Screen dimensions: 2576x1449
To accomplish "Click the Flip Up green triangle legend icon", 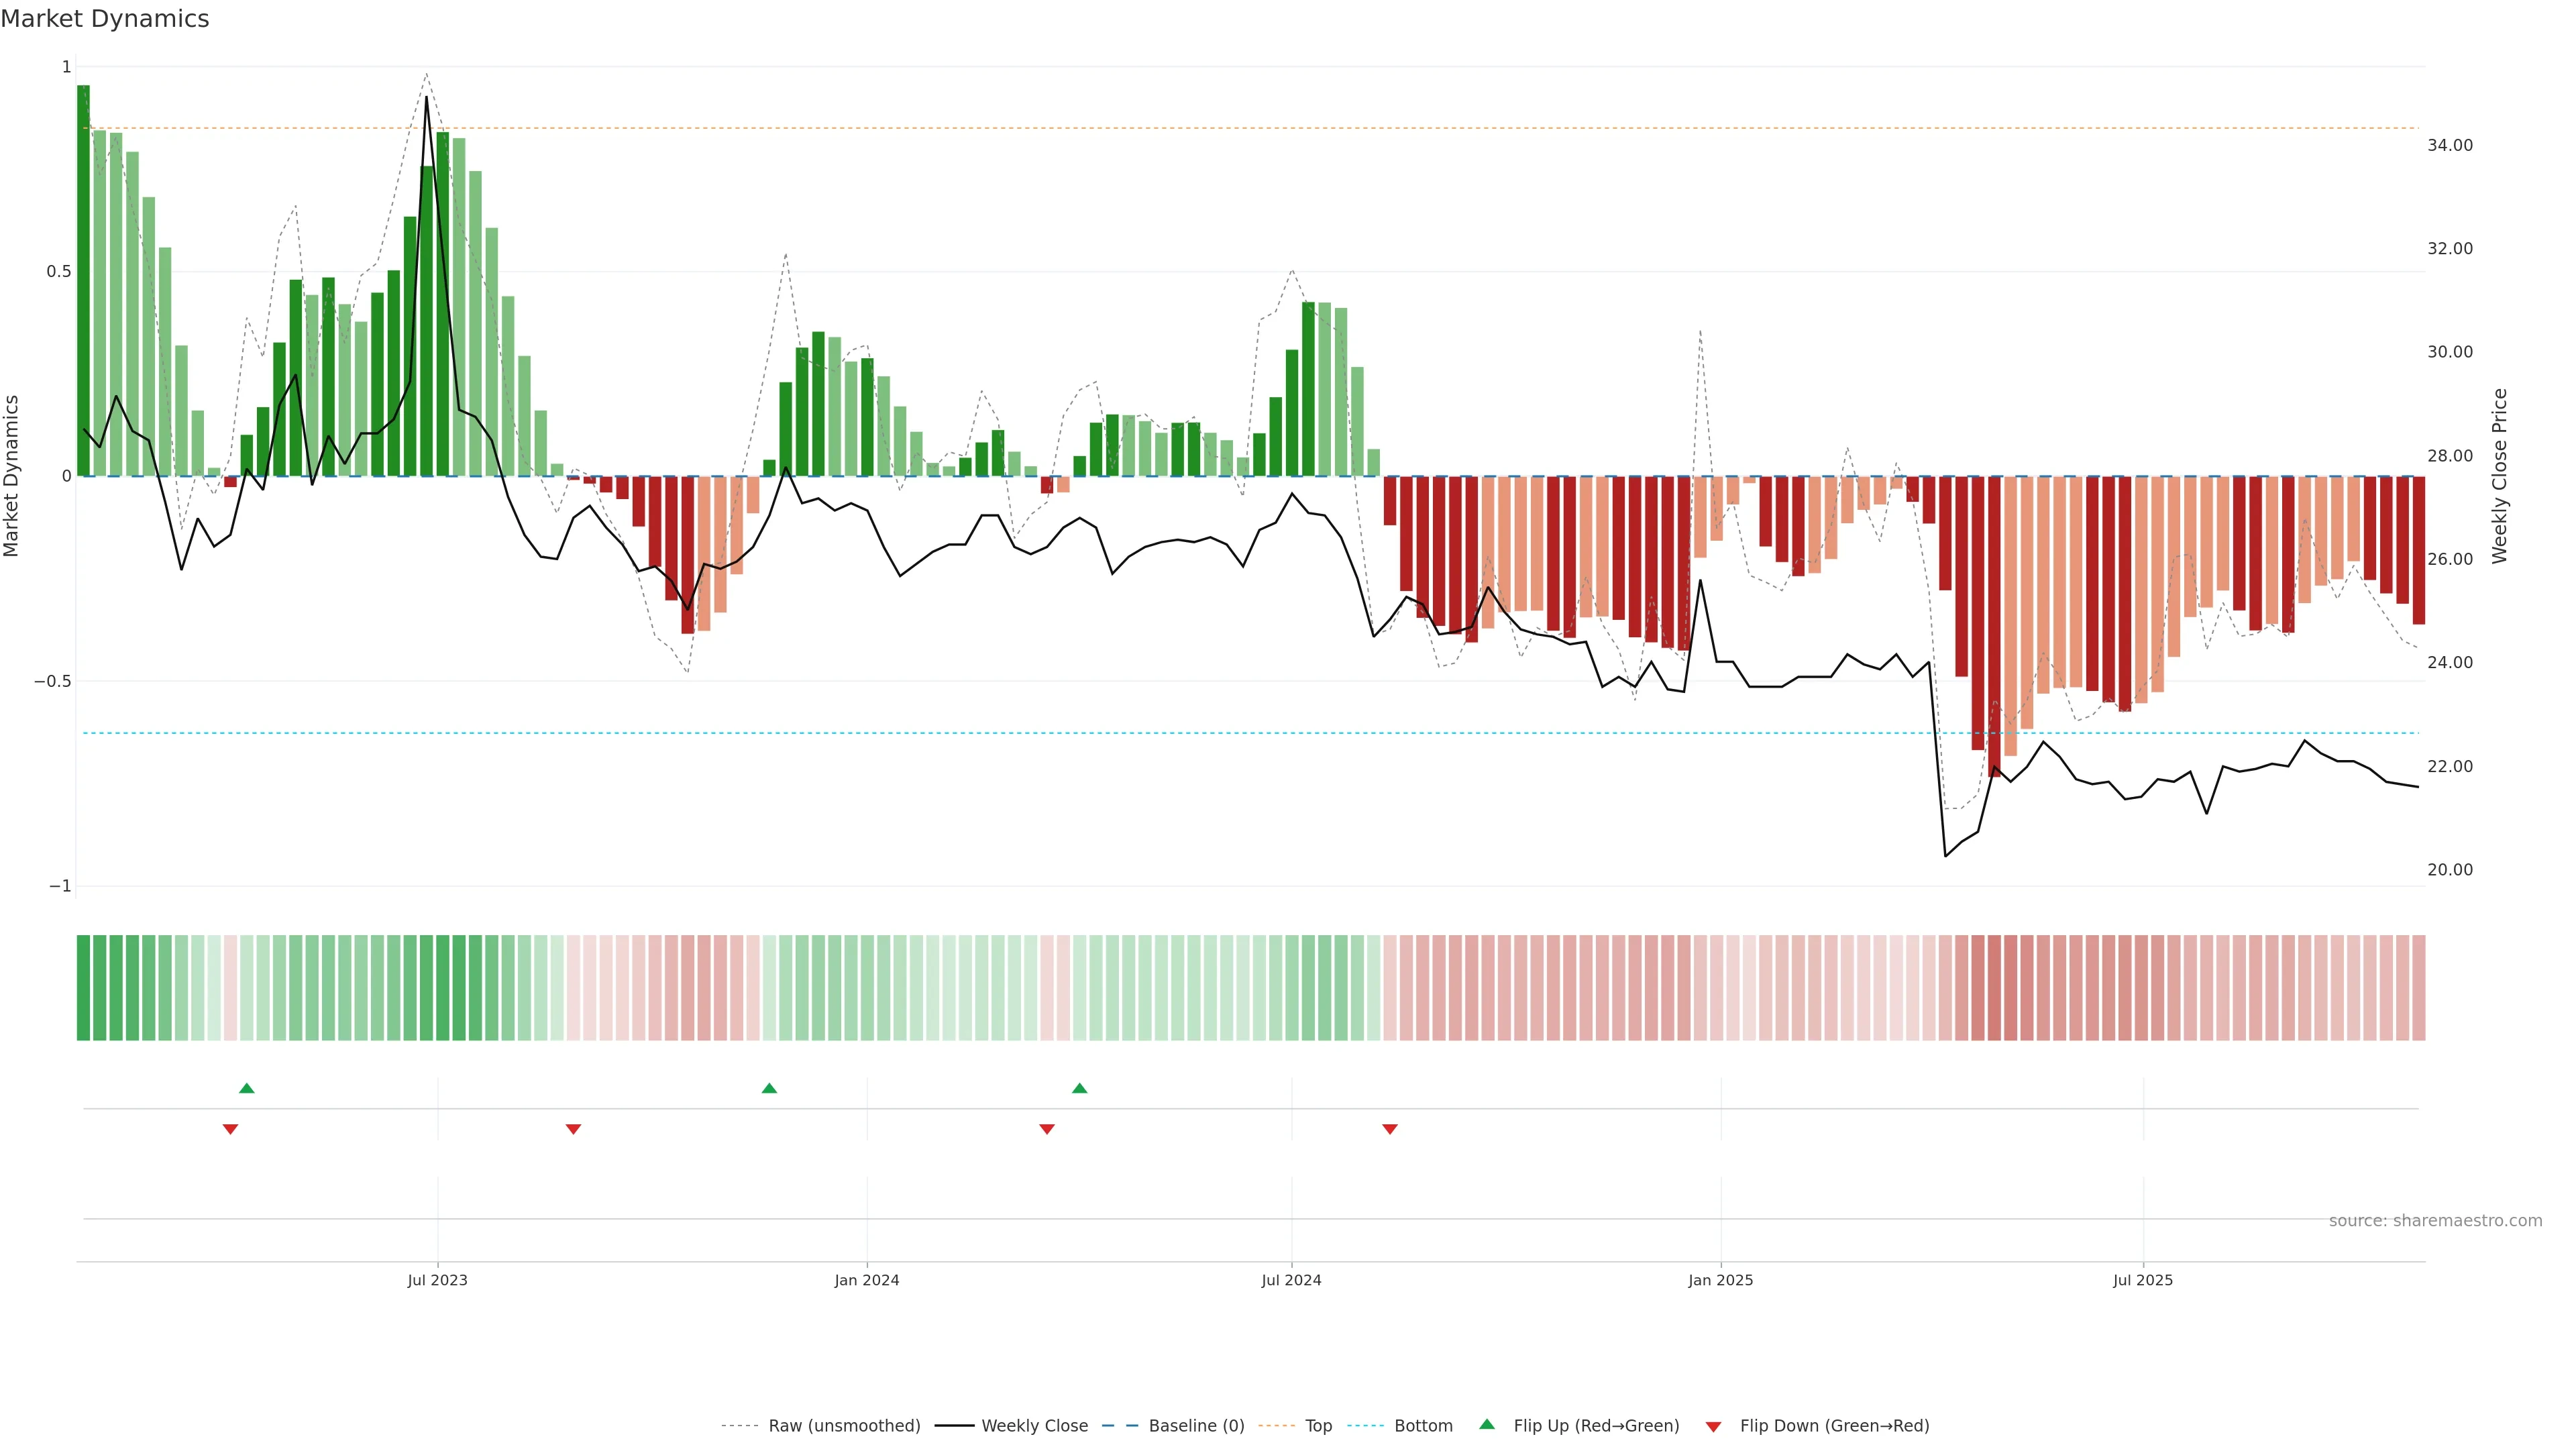I will click(x=1487, y=1424).
